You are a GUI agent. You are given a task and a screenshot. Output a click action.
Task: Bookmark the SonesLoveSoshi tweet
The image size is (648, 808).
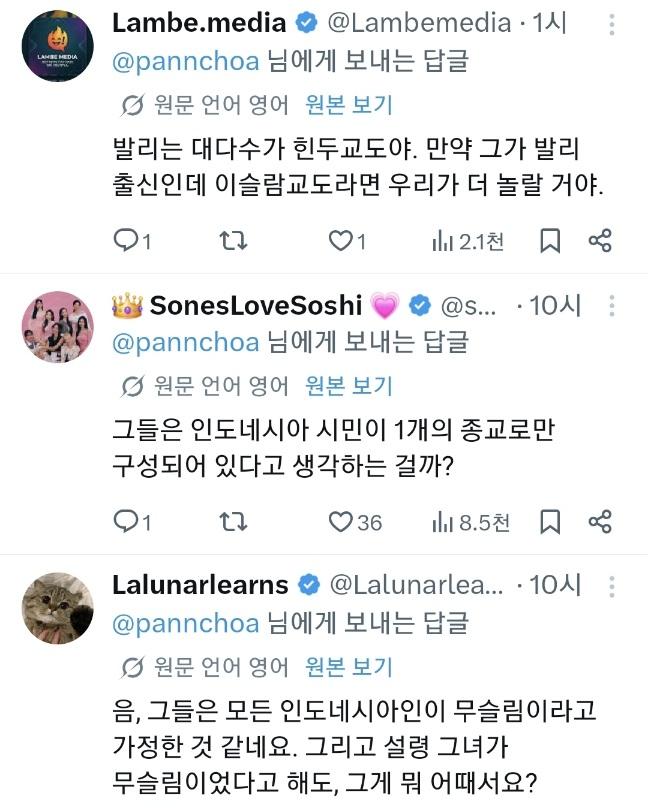550,522
